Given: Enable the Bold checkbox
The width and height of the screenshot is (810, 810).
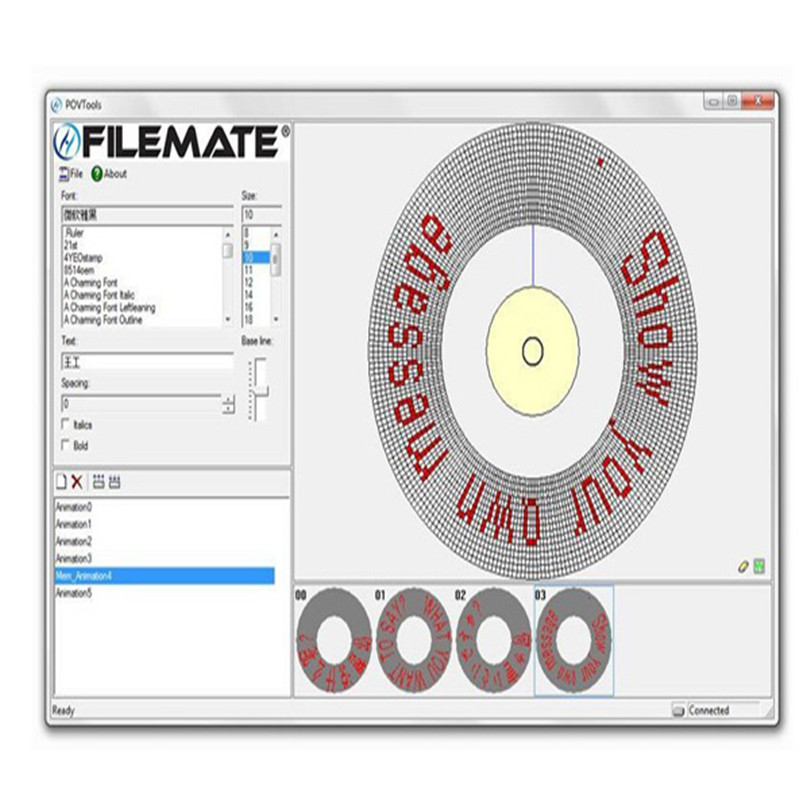Looking at the screenshot, I should point(67,445).
